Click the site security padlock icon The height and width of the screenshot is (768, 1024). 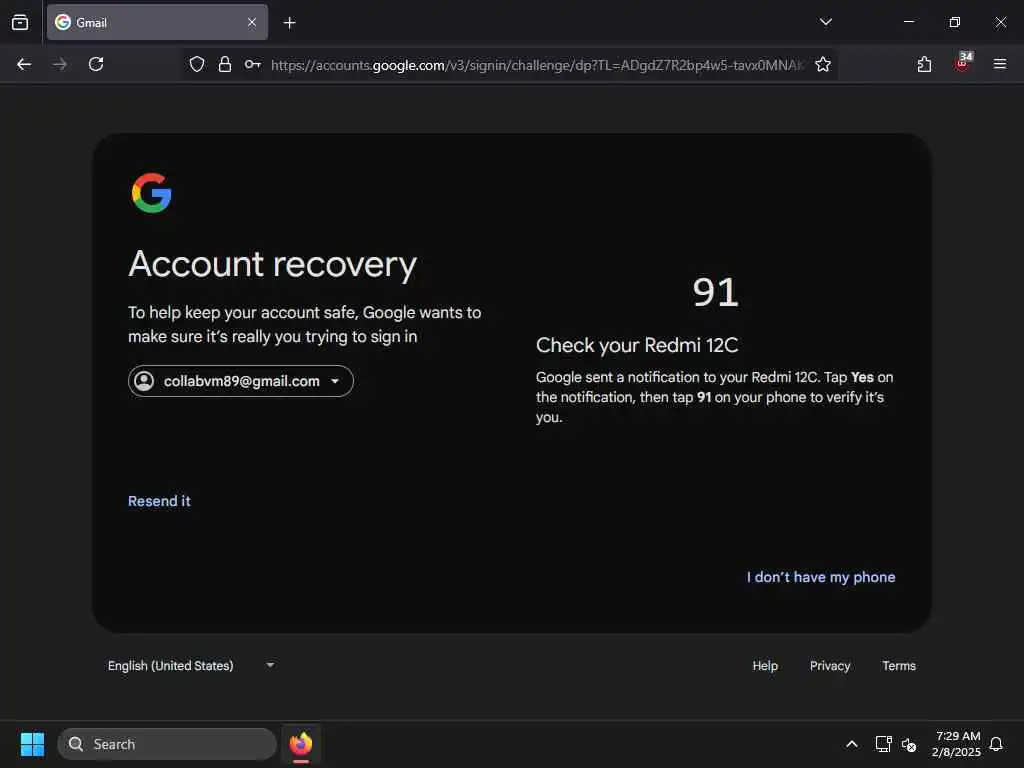pyautogui.click(x=225, y=64)
